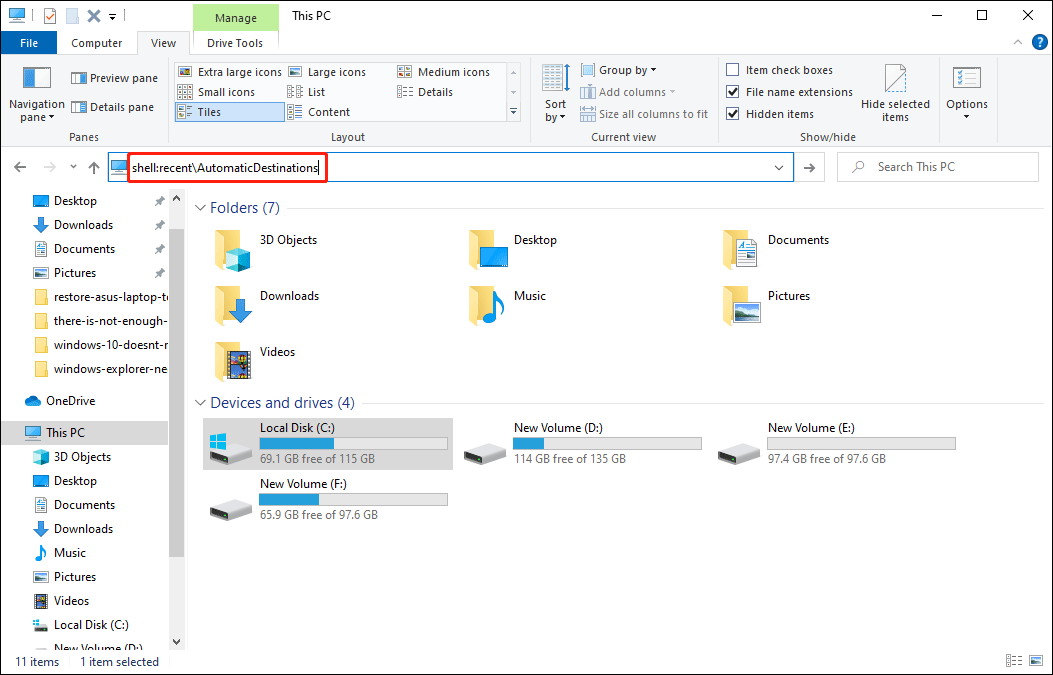Screen dimensions: 1053x675
Task: Open Local Disk (C:) in sidebar
Action: [91, 625]
